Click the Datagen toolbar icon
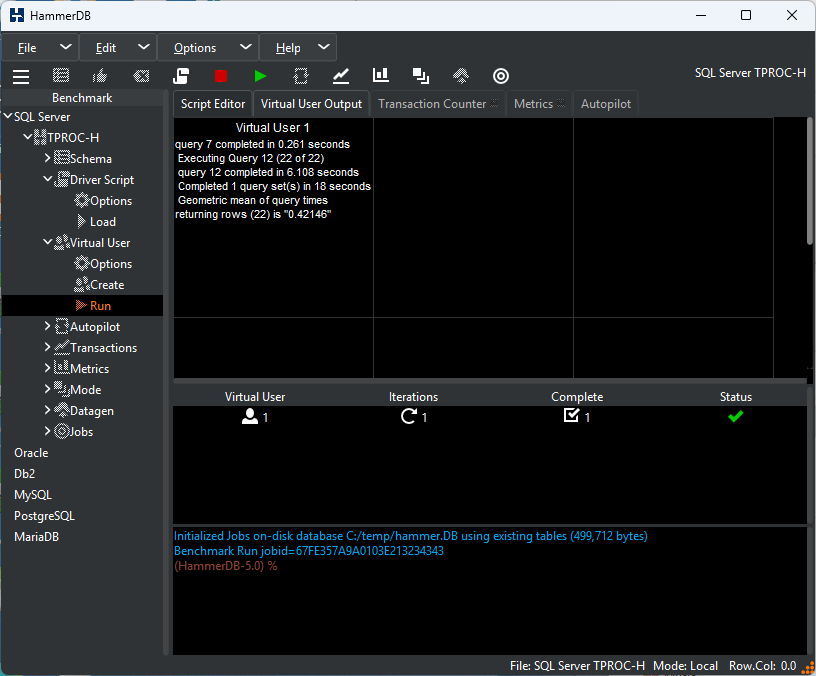Screen dimensions: 816x676 [461, 76]
